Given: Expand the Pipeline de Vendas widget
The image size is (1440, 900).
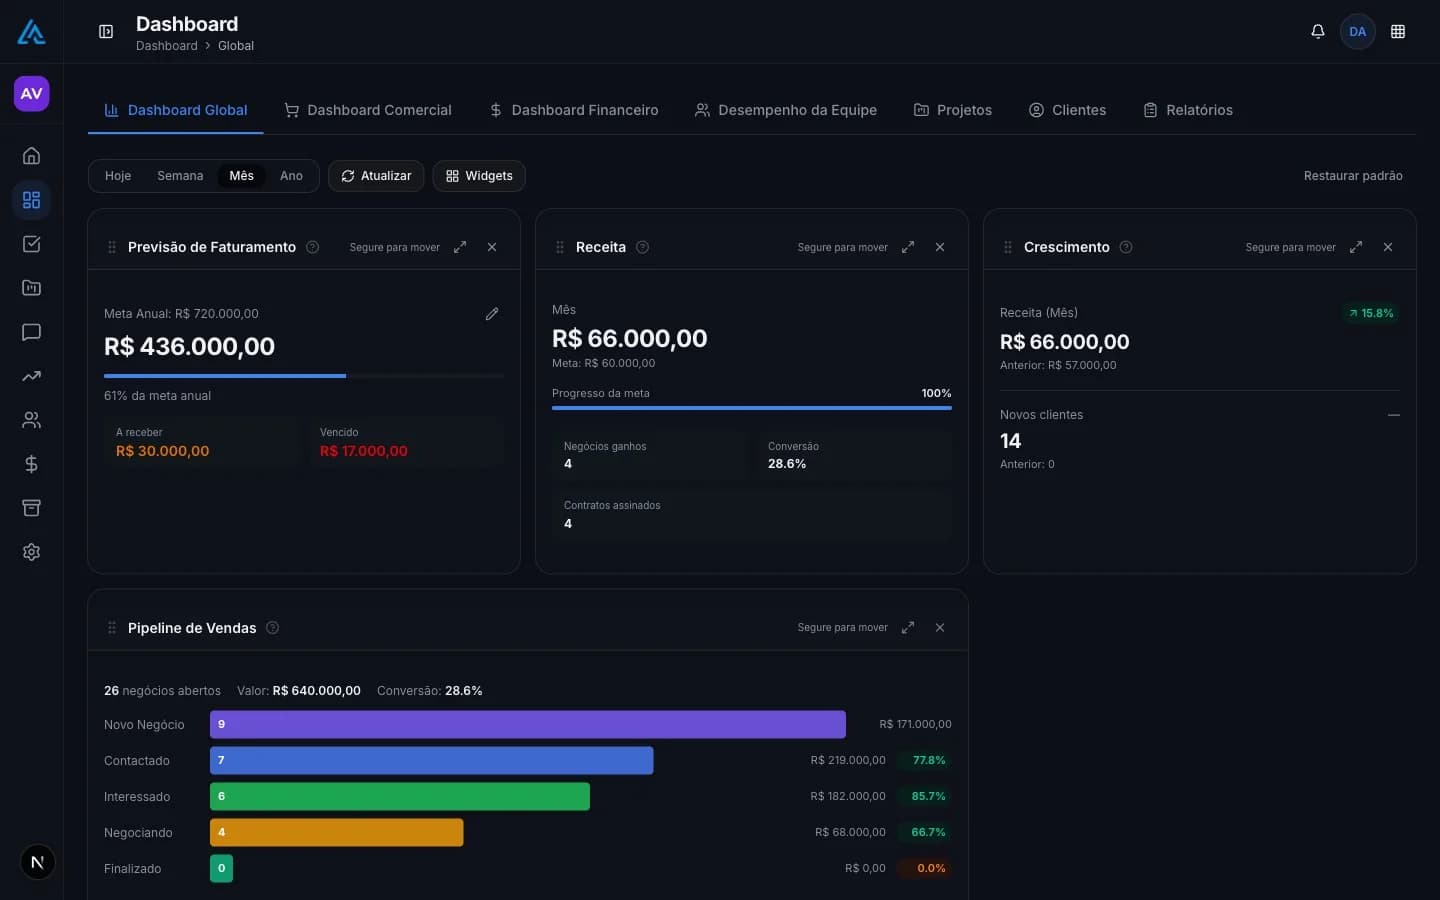Looking at the screenshot, I should point(908,628).
